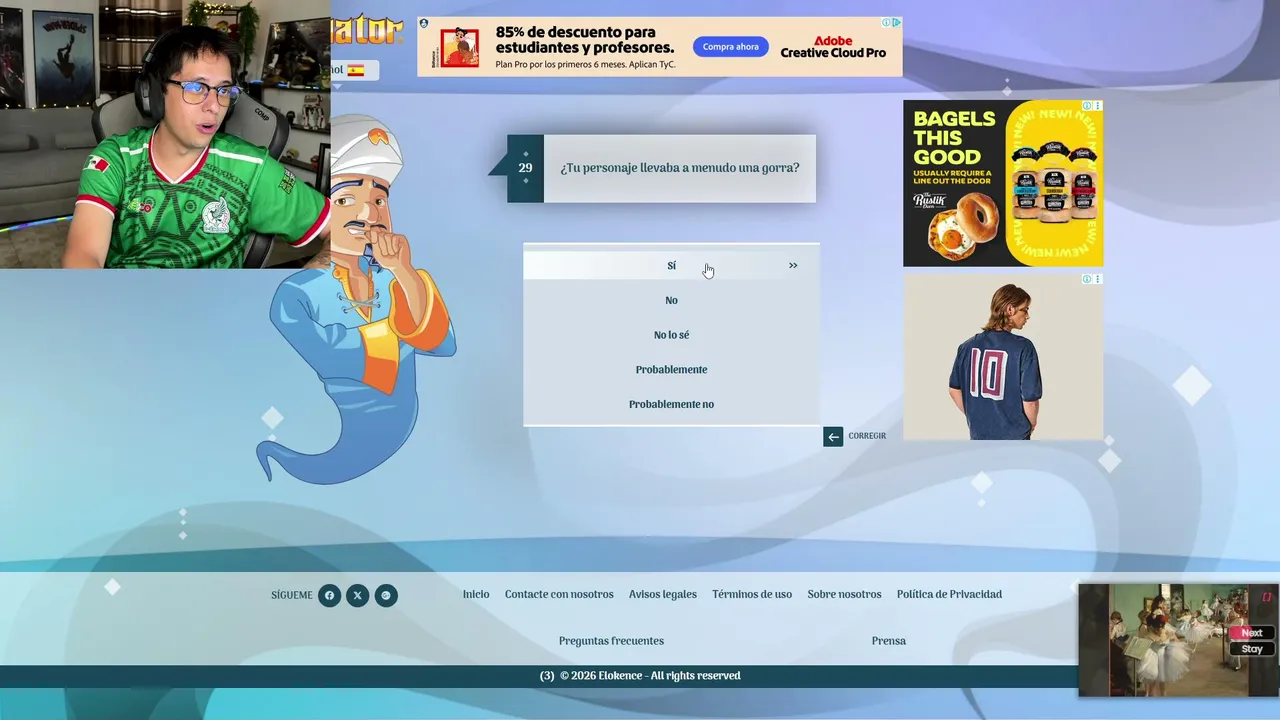Open "Contacte con nosotros" footer link

[x=559, y=594]
